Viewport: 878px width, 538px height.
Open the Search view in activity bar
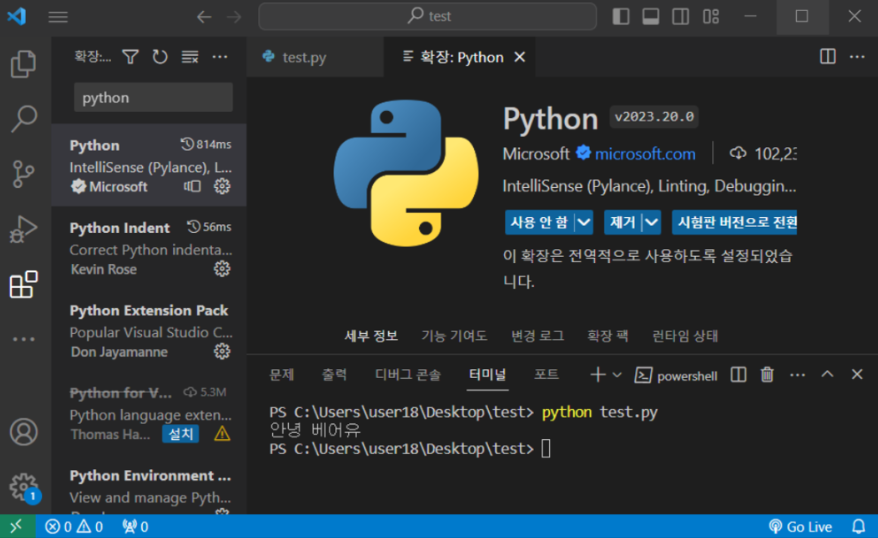coord(24,118)
